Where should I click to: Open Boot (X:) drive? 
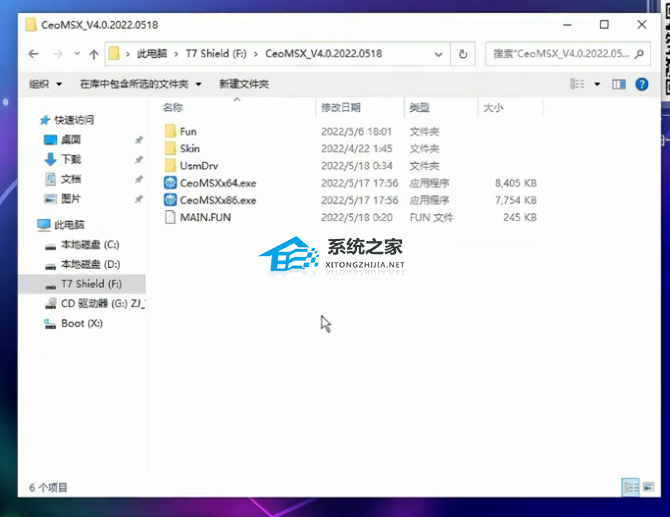point(82,323)
